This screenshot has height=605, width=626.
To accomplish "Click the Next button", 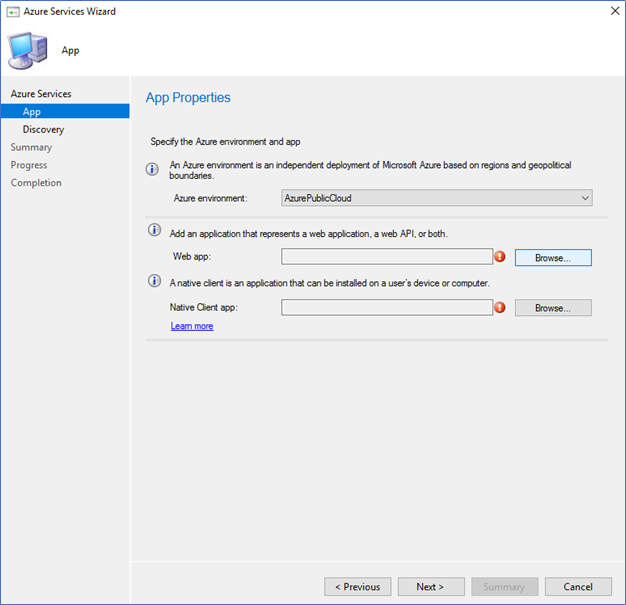I will 431,587.
